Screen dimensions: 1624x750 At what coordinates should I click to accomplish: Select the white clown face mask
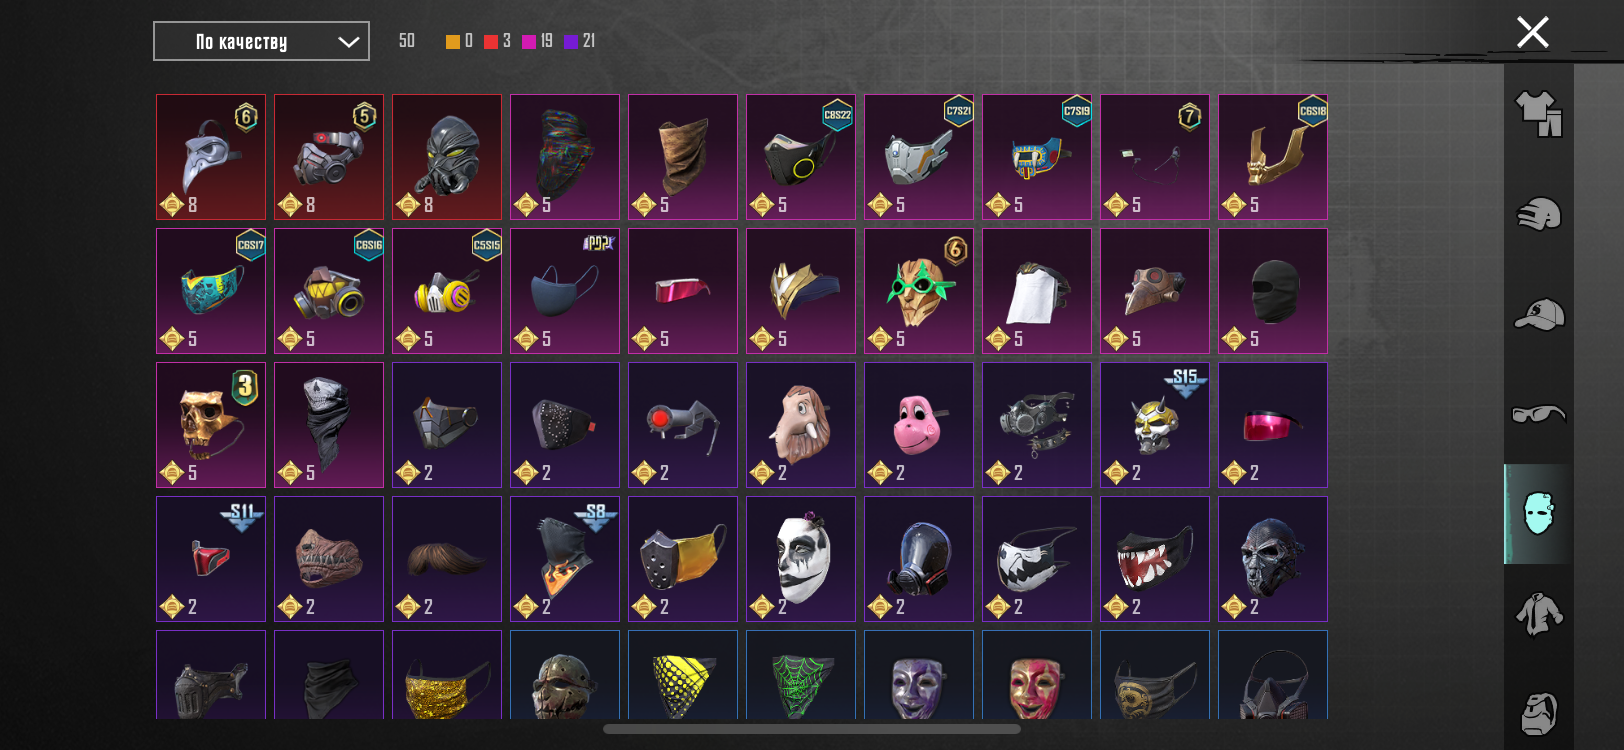pyautogui.click(x=801, y=559)
